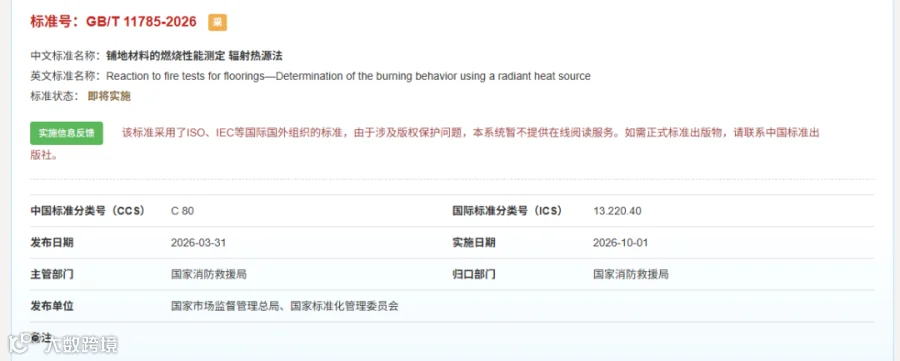This screenshot has width=900, height=361.
Task: Click 国家消防救援局 under 归口部门
Action: pos(631,274)
